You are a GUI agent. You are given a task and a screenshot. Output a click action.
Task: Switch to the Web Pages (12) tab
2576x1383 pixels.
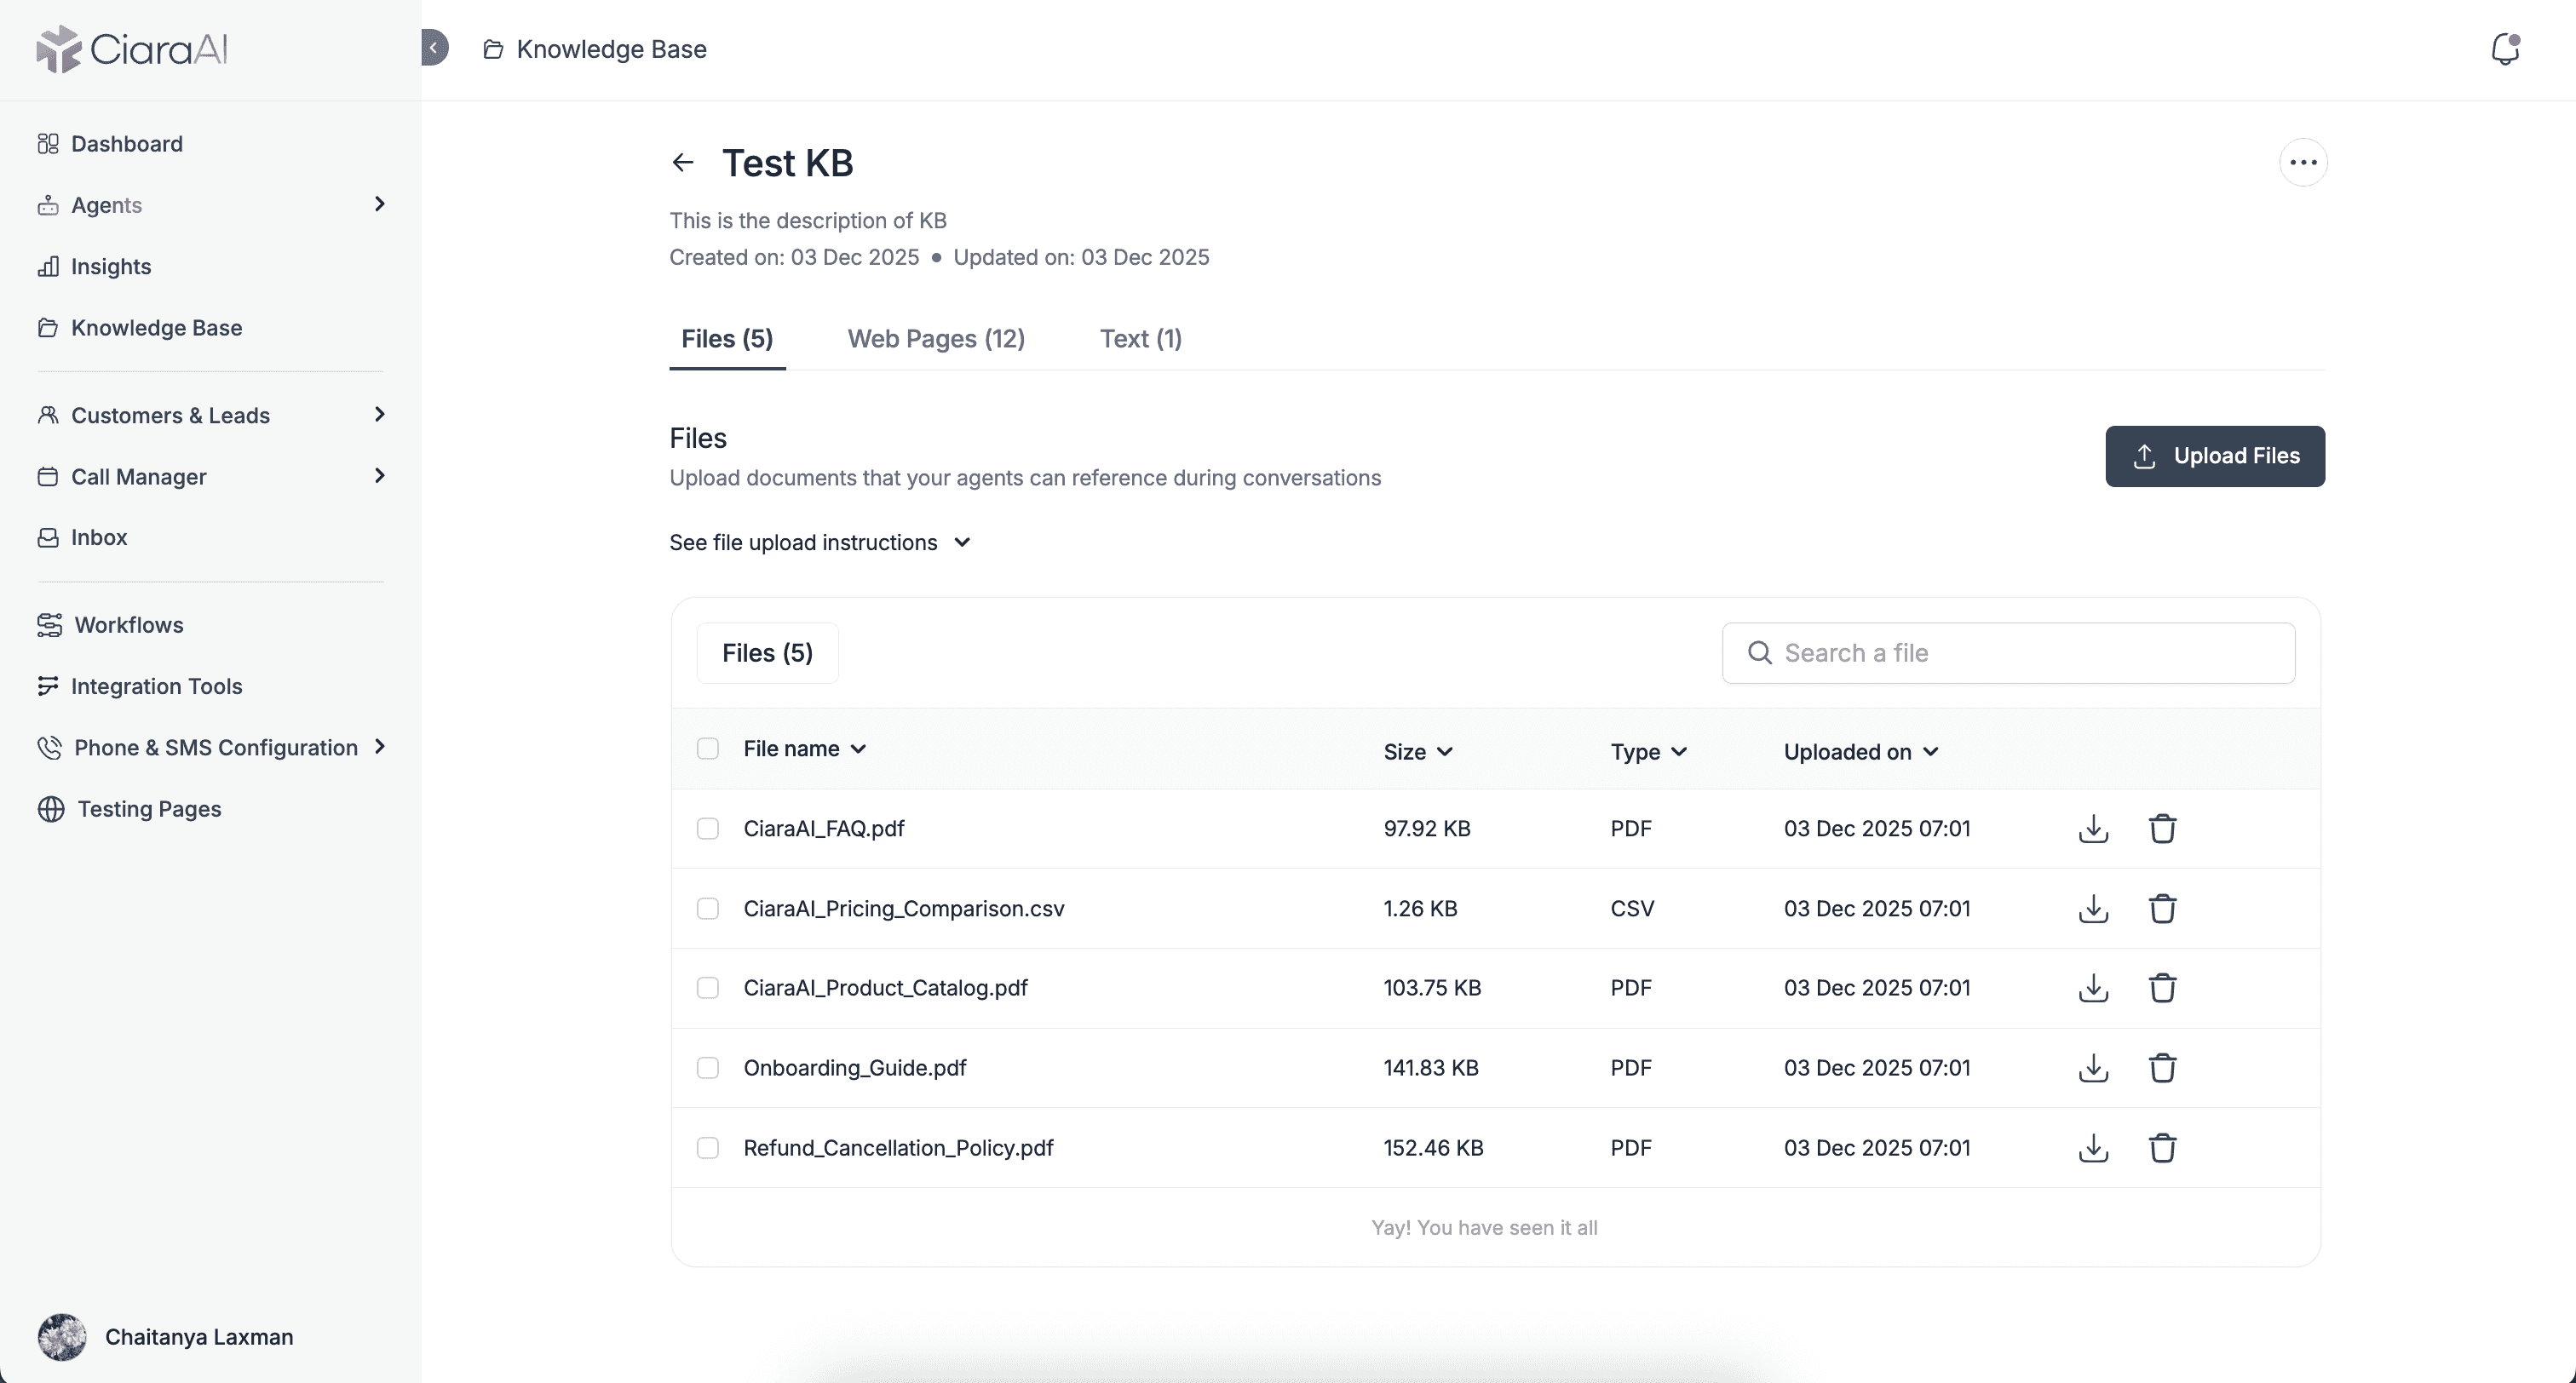click(936, 339)
